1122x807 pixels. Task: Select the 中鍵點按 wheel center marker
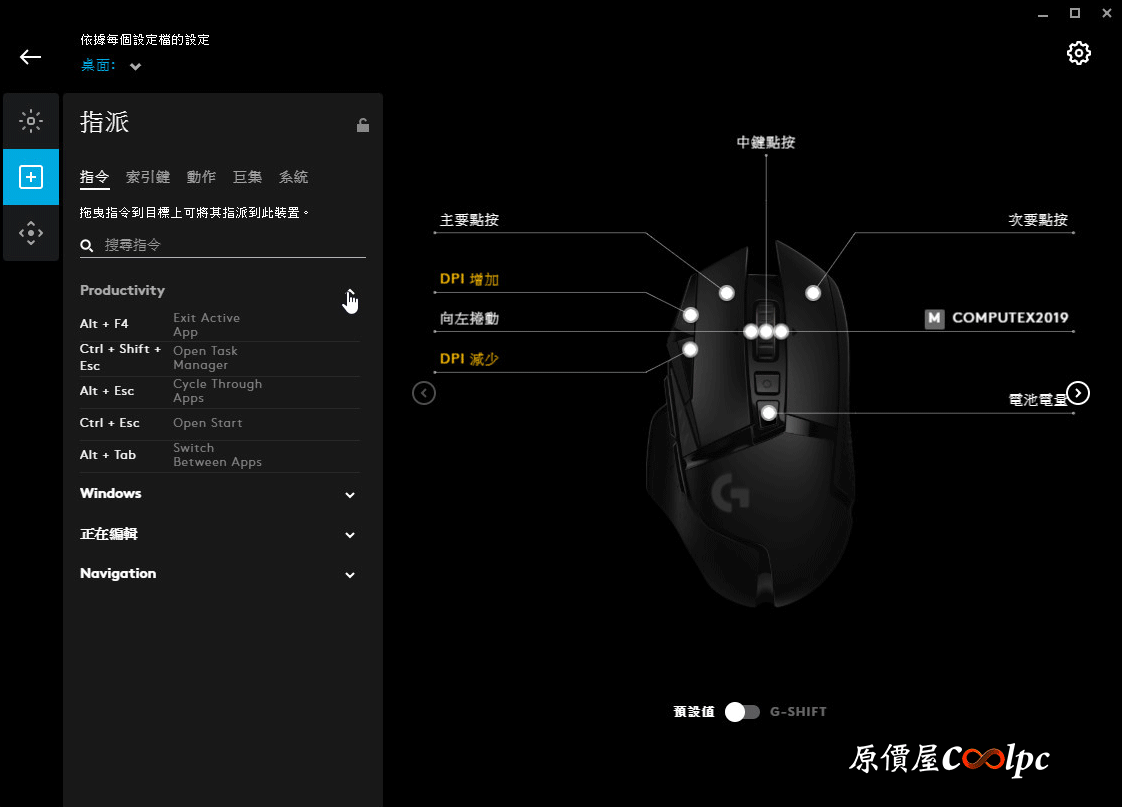(x=766, y=331)
